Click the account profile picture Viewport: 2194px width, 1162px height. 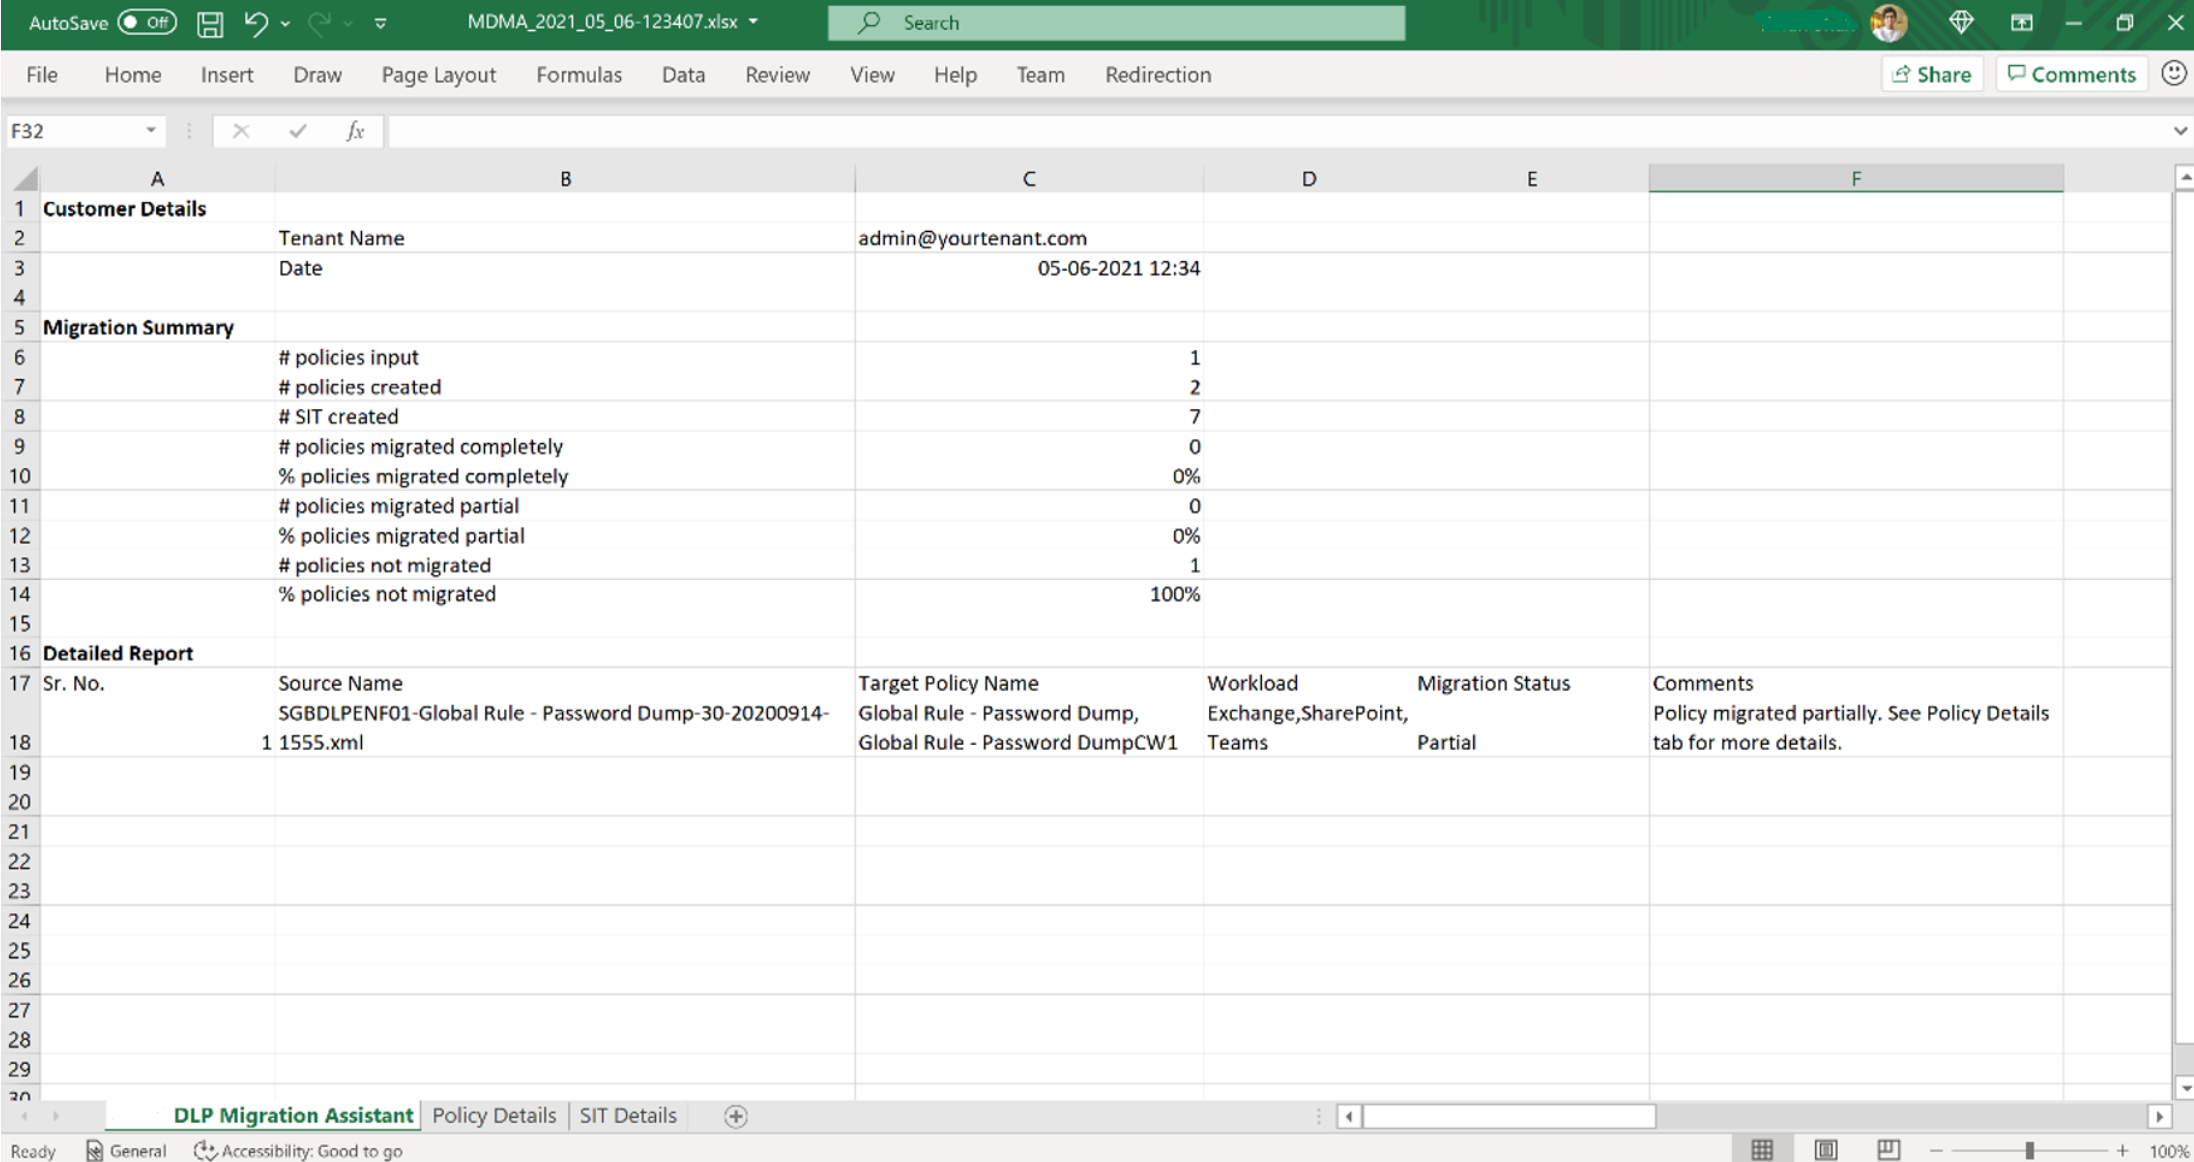[x=1889, y=22]
